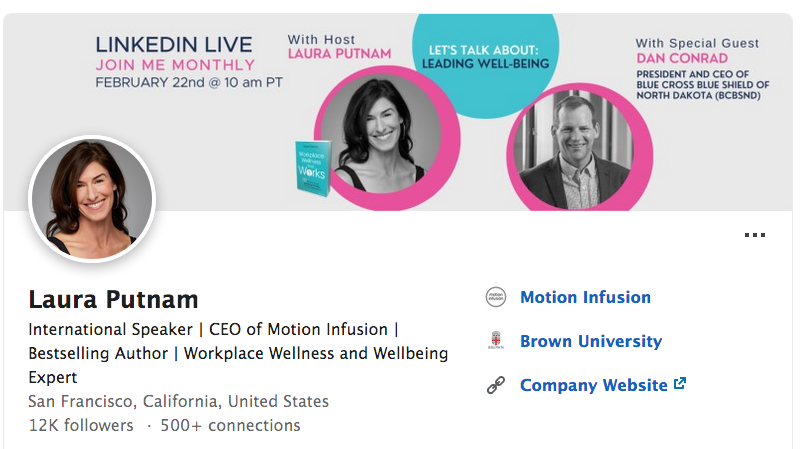Click the 12K followers count
This screenshot has width=800, height=449.
[80, 425]
